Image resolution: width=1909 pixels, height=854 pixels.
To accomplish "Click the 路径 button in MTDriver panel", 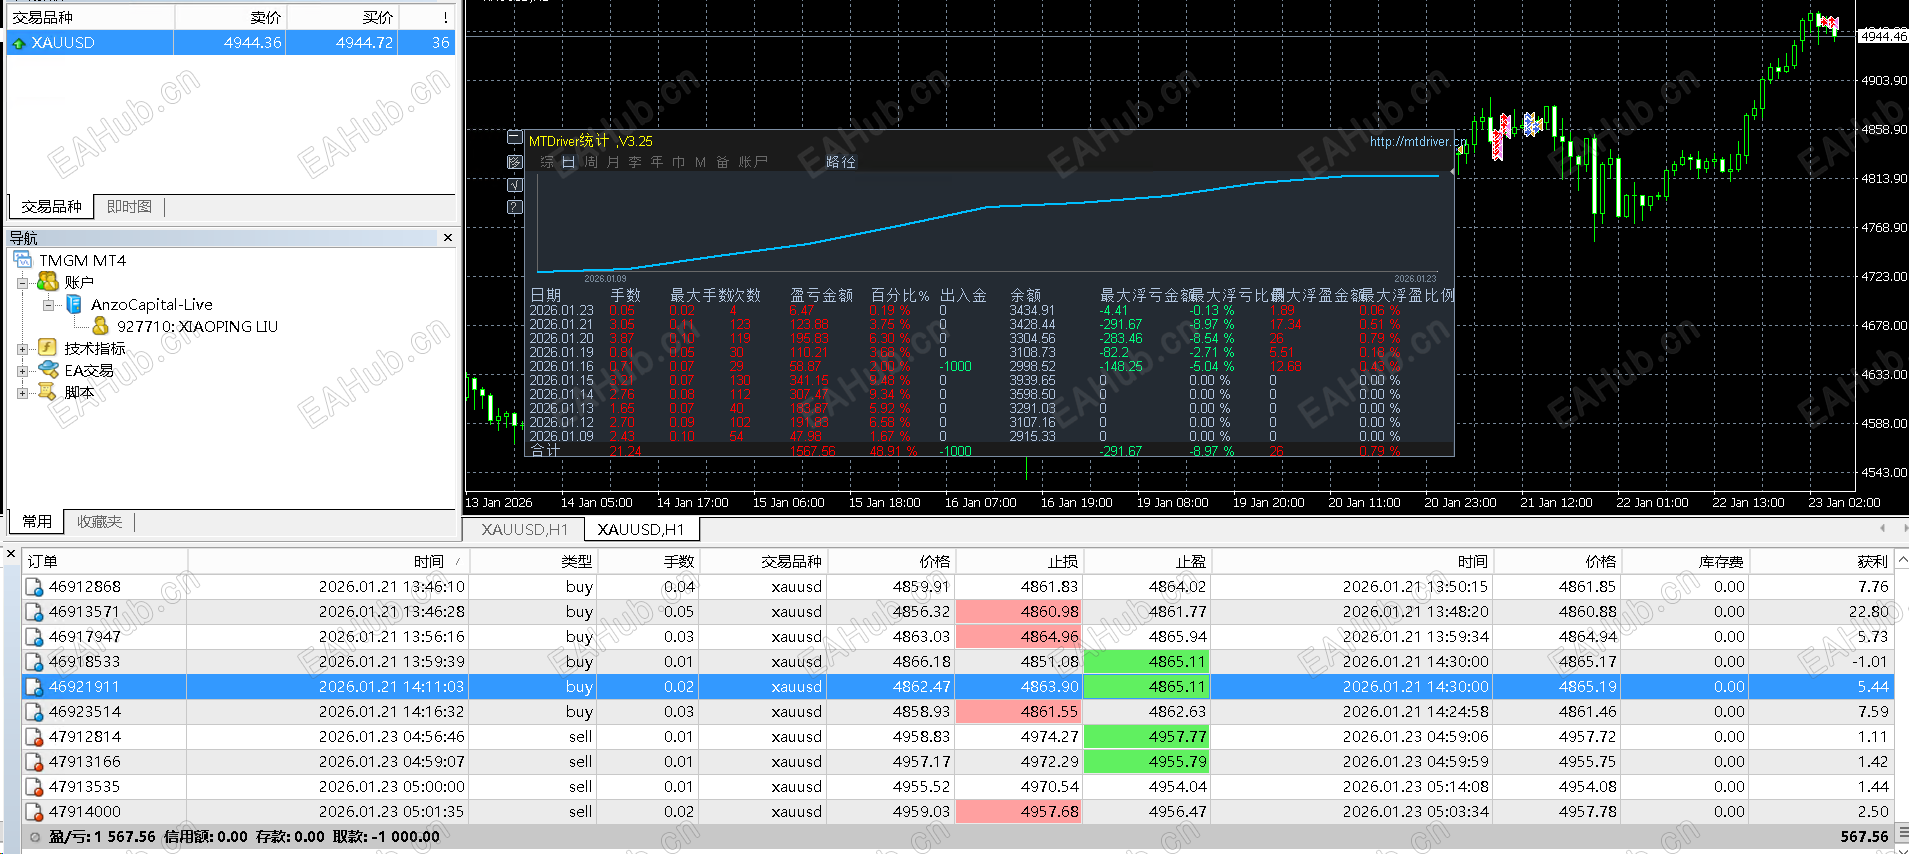I will 840,162.
